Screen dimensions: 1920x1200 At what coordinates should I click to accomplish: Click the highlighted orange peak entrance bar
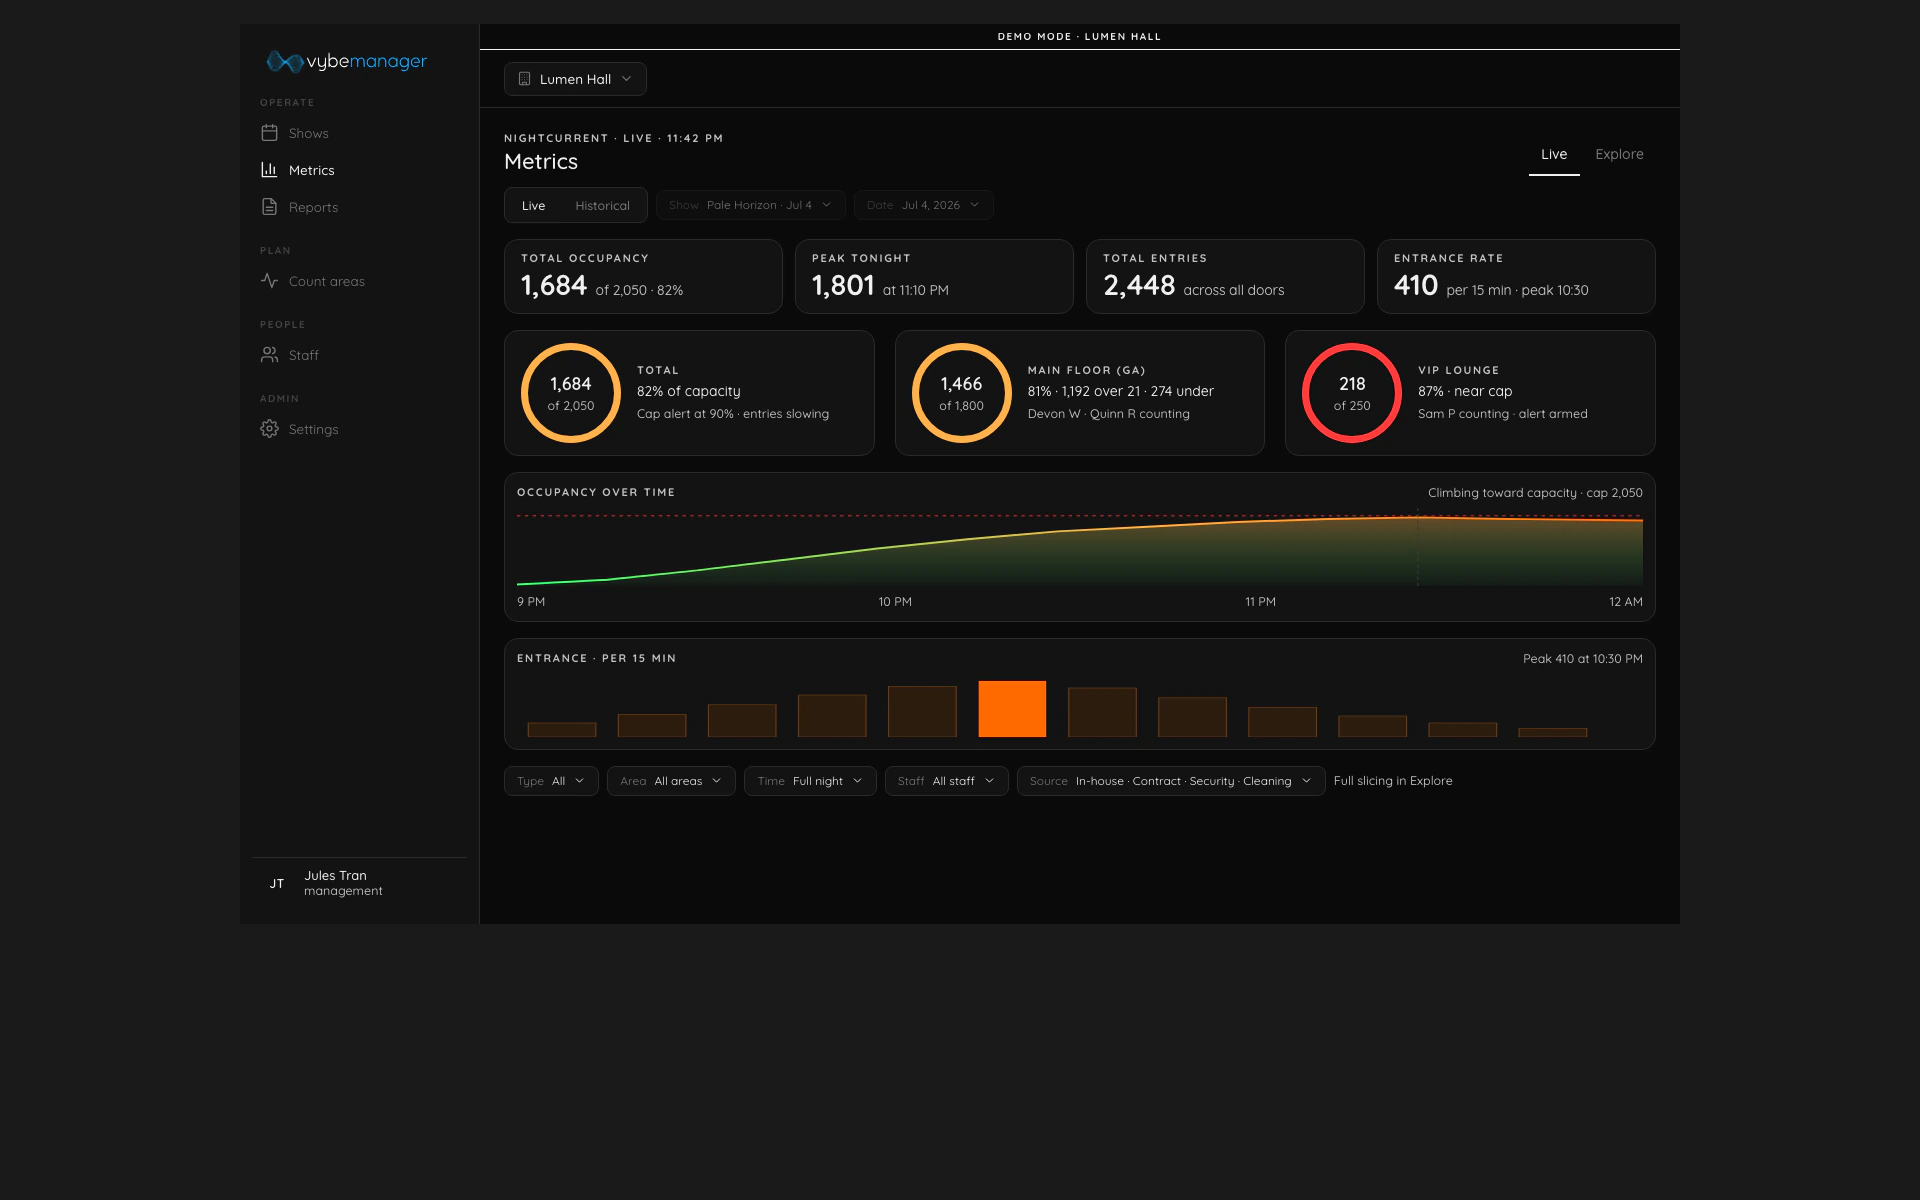click(x=1012, y=709)
